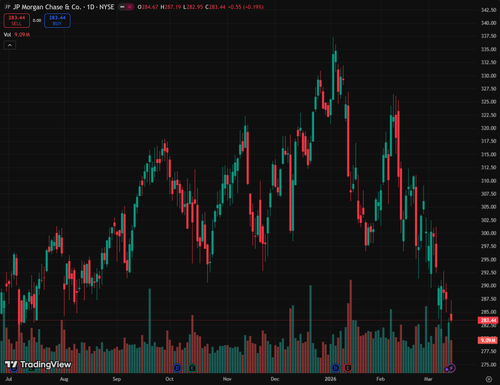The width and height of the screenshot is (500, 385).
Task: Click the Aug label on the time axis
Action: click(x=64, y=379)
